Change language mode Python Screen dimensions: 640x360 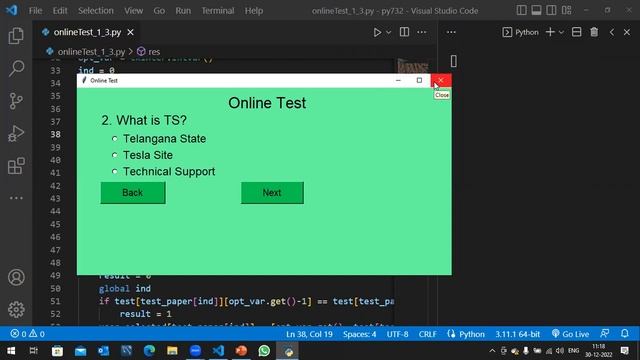click(472, 334)
